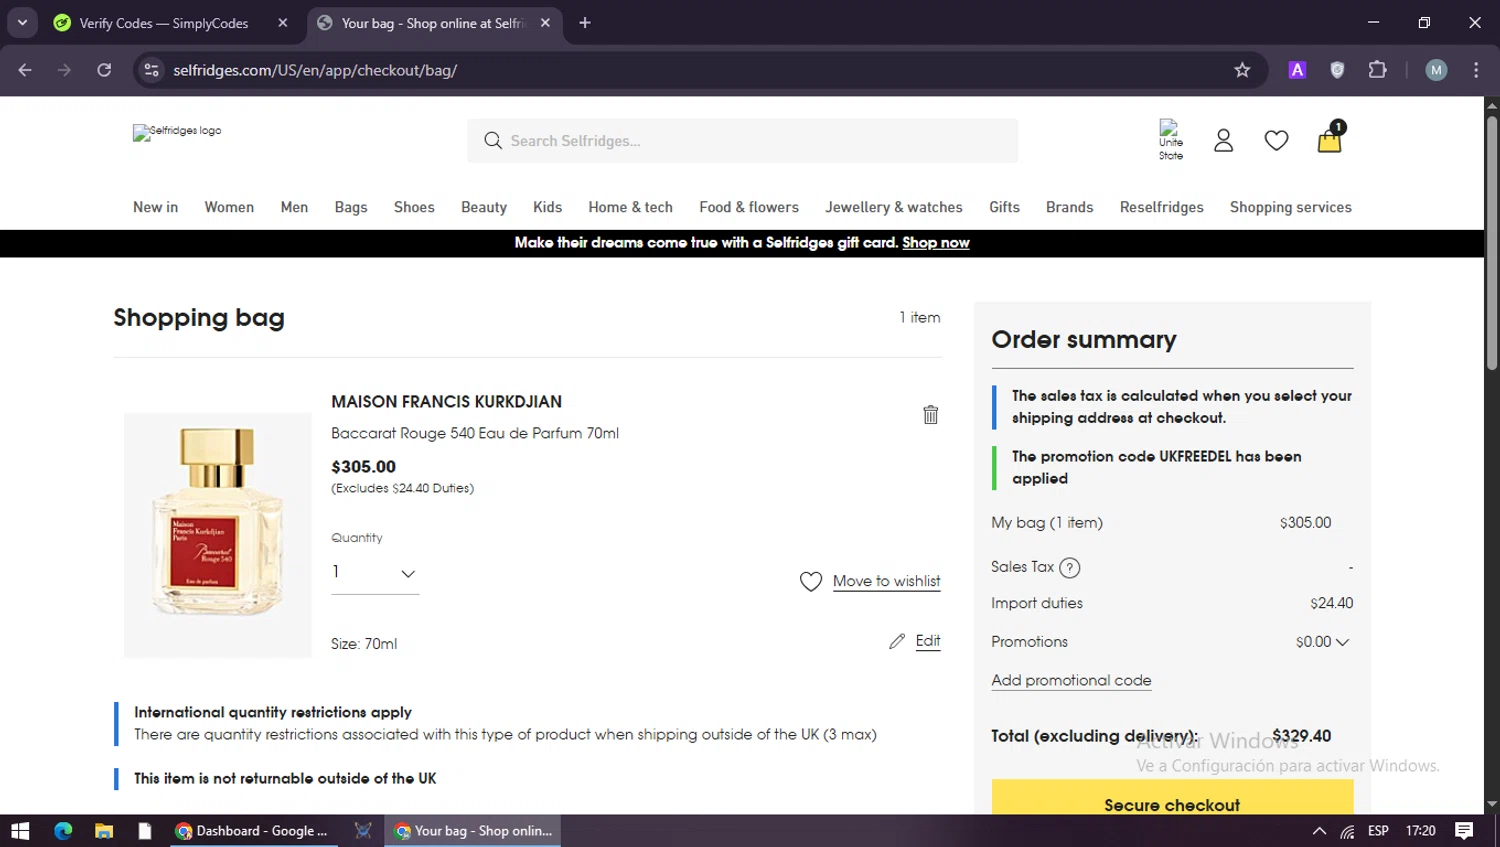Open Sales Tax help question mark

click(1069, 568)
